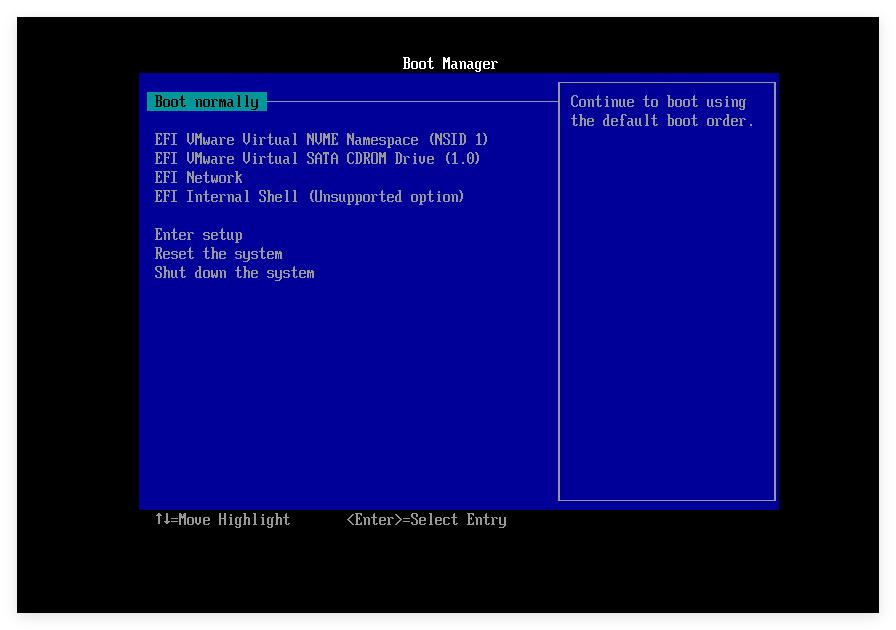Click Reset the system
Screen dimensions: 896x630
tap(218, 254)
